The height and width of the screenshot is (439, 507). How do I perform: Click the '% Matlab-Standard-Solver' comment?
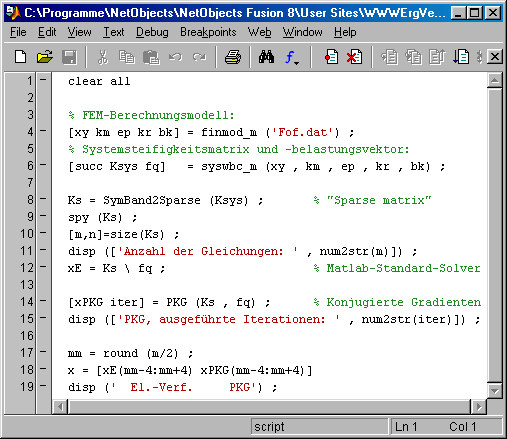coord(397,268)
